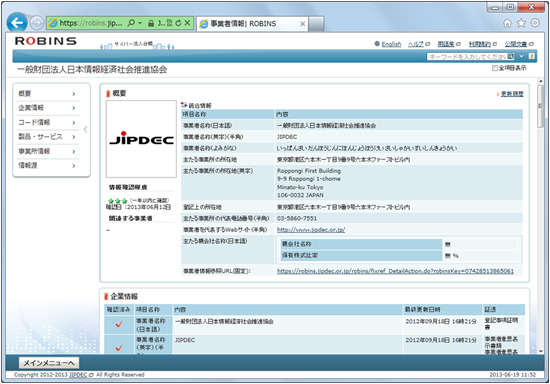Click the ROBINS logo

[x=46, y=41]
